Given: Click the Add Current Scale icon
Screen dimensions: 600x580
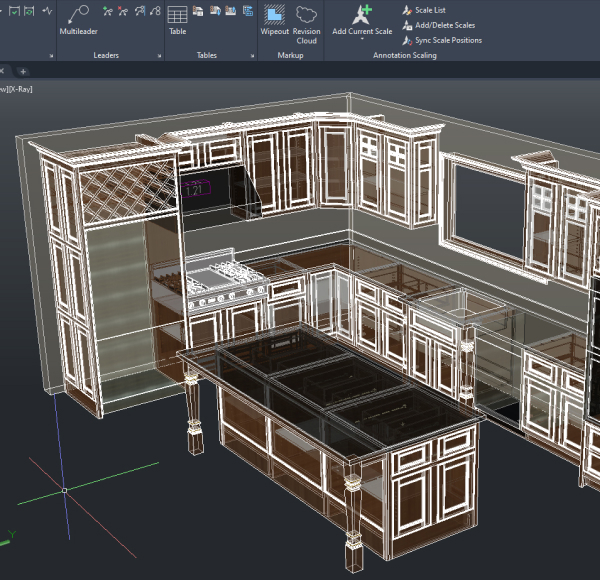Looking at the screenshot, I should click(362, 14).
